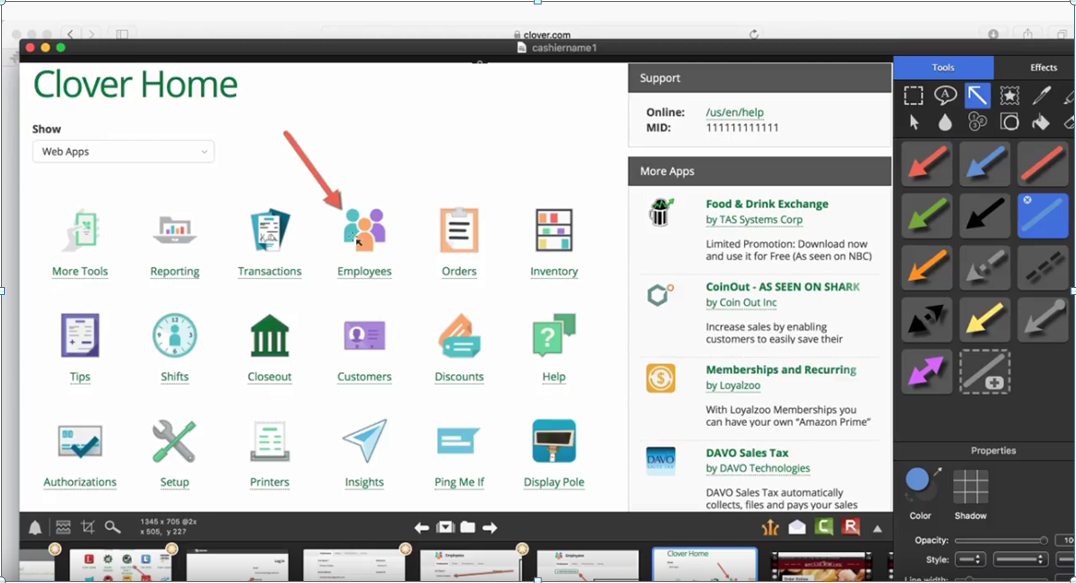The height and width of the screenshot is (583, 1076).
Task: Open the Orders clipboard icon
Action: (459, 230)
